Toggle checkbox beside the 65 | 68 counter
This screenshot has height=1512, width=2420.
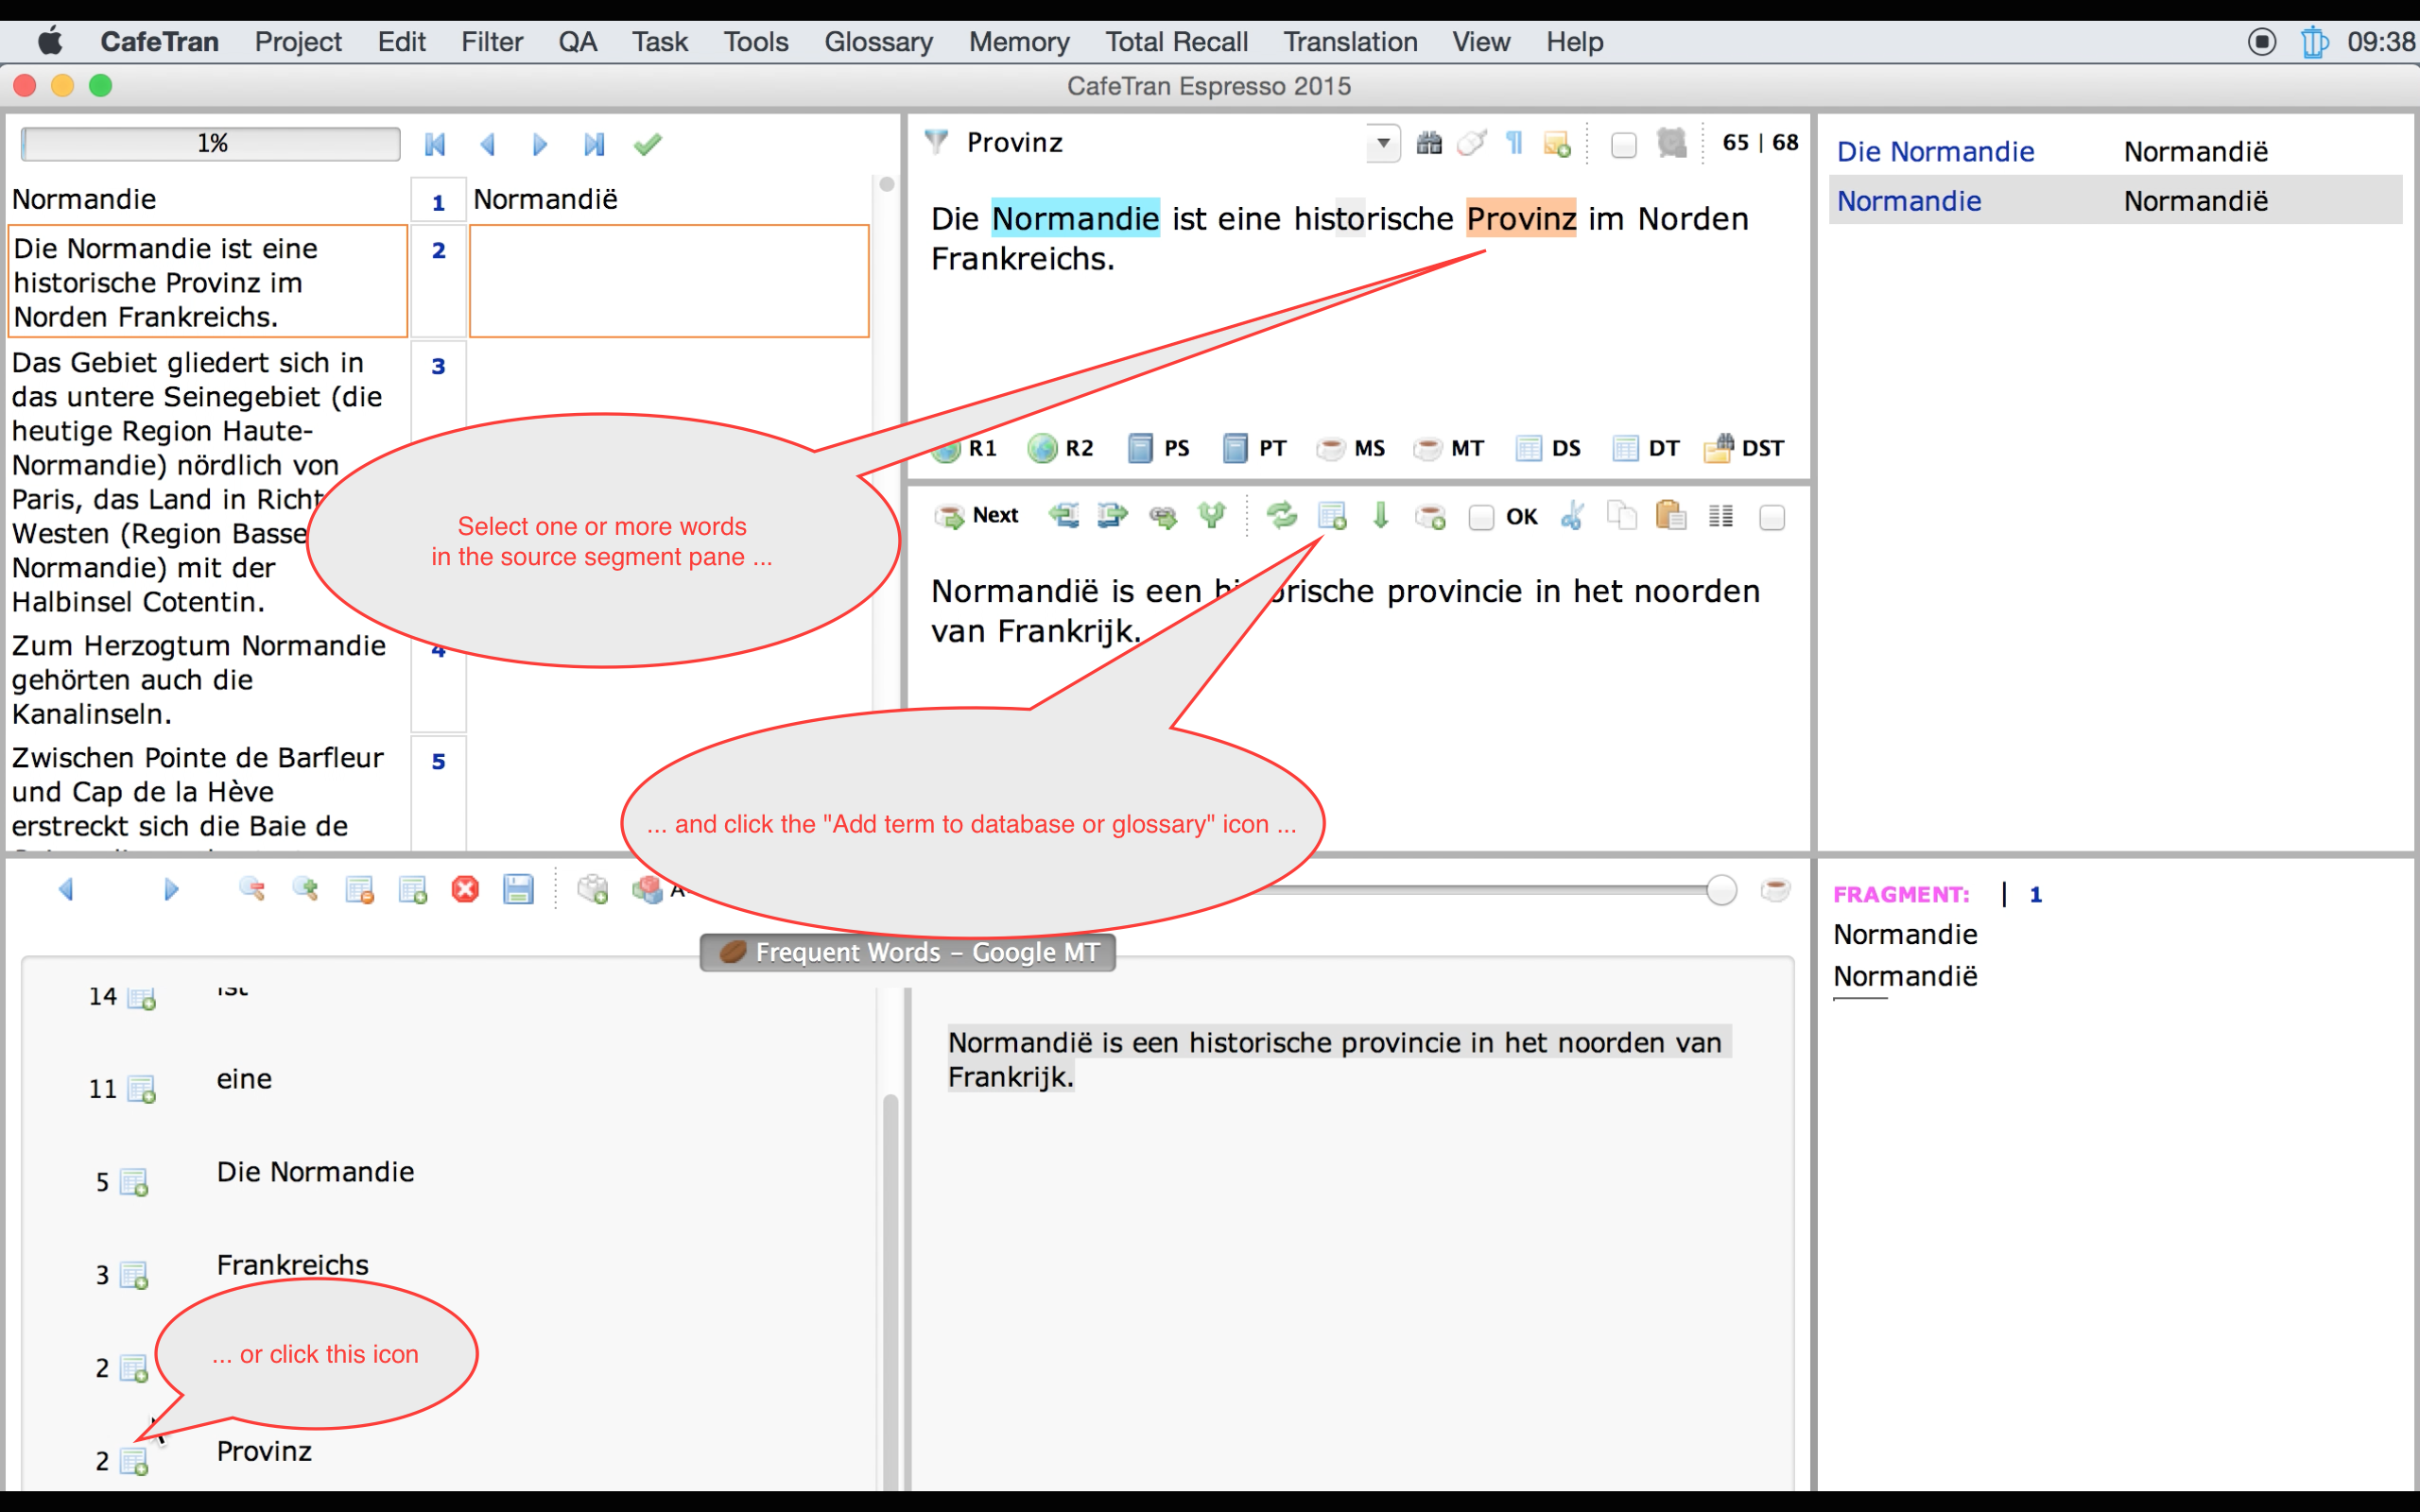[x=1624, y=145]
